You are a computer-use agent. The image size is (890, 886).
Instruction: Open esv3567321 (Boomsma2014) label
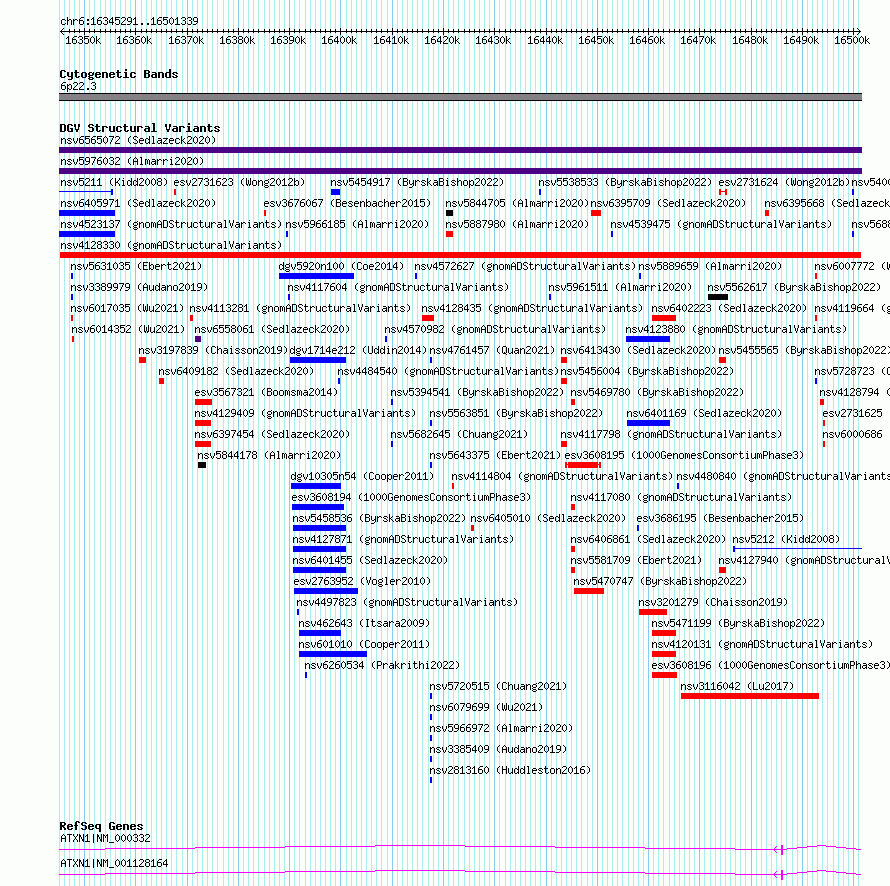[x=266, y=392]
